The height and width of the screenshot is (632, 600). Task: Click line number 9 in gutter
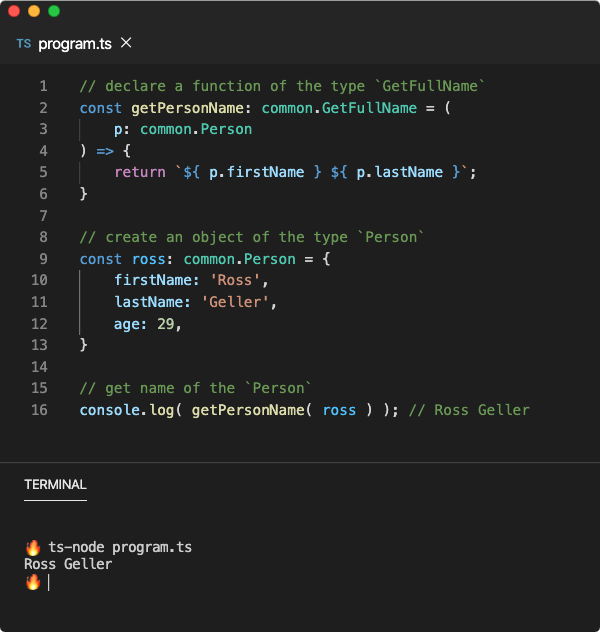[x=44, y=259]
